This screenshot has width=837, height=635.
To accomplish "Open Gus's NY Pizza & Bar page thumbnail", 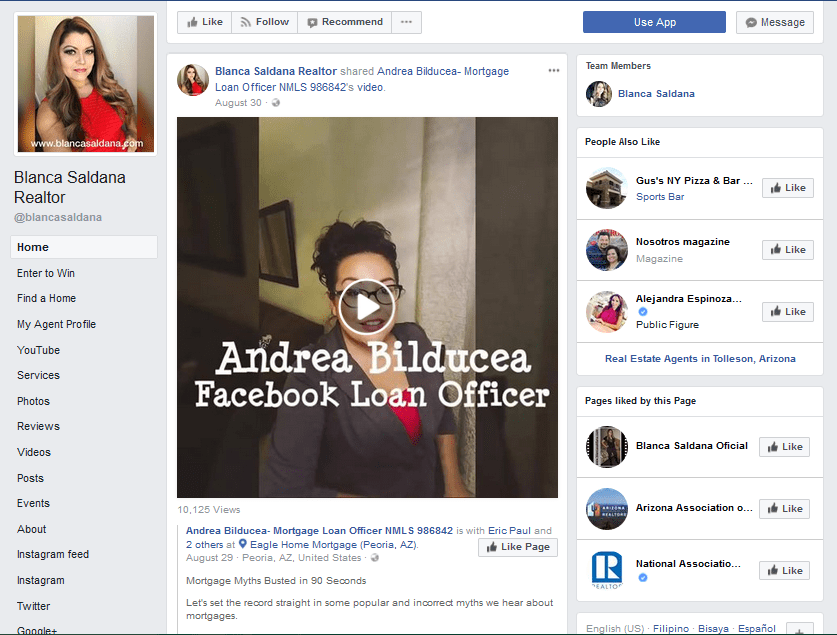I will tap(606, 188).
